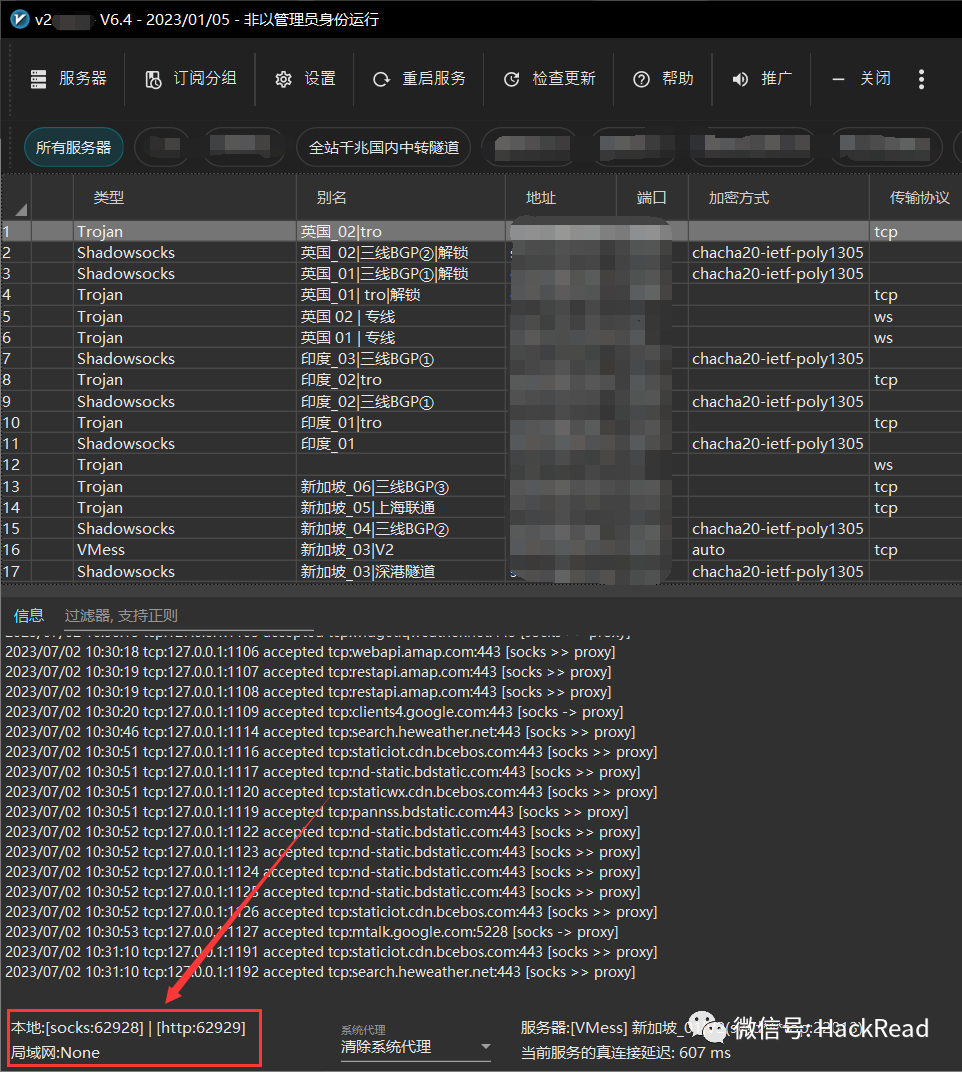
Task: Click the 帮助 question mark icon
Action: (x=641, y=80)
